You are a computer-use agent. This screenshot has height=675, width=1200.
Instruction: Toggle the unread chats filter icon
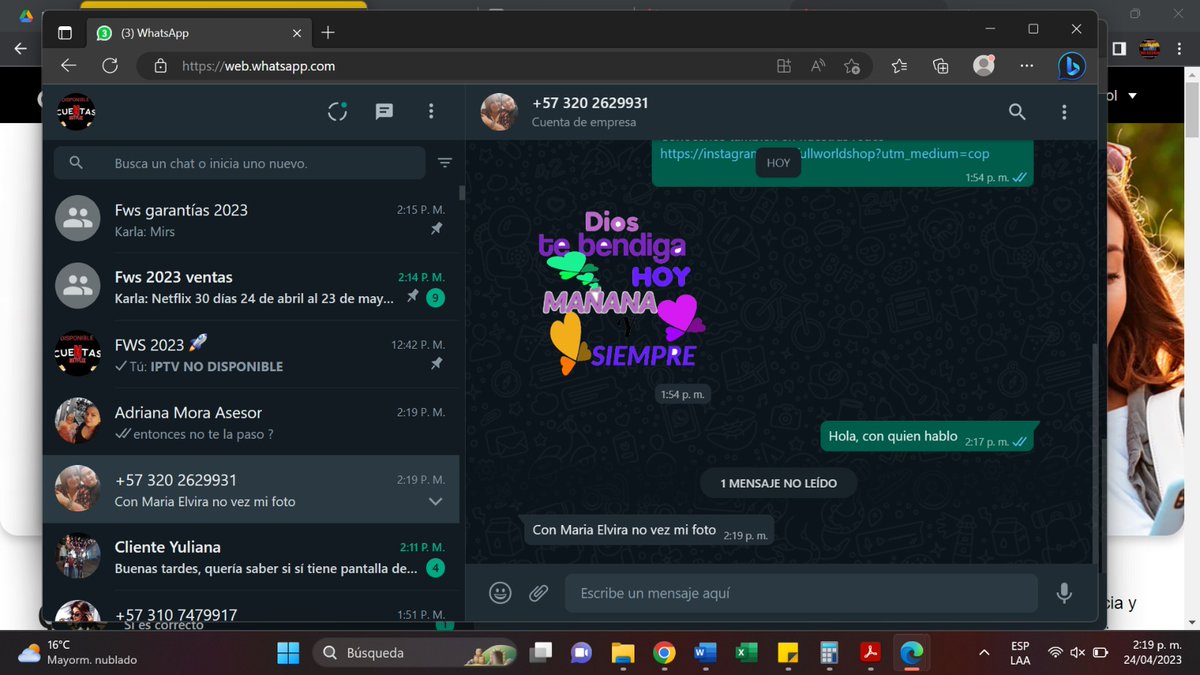445,163
